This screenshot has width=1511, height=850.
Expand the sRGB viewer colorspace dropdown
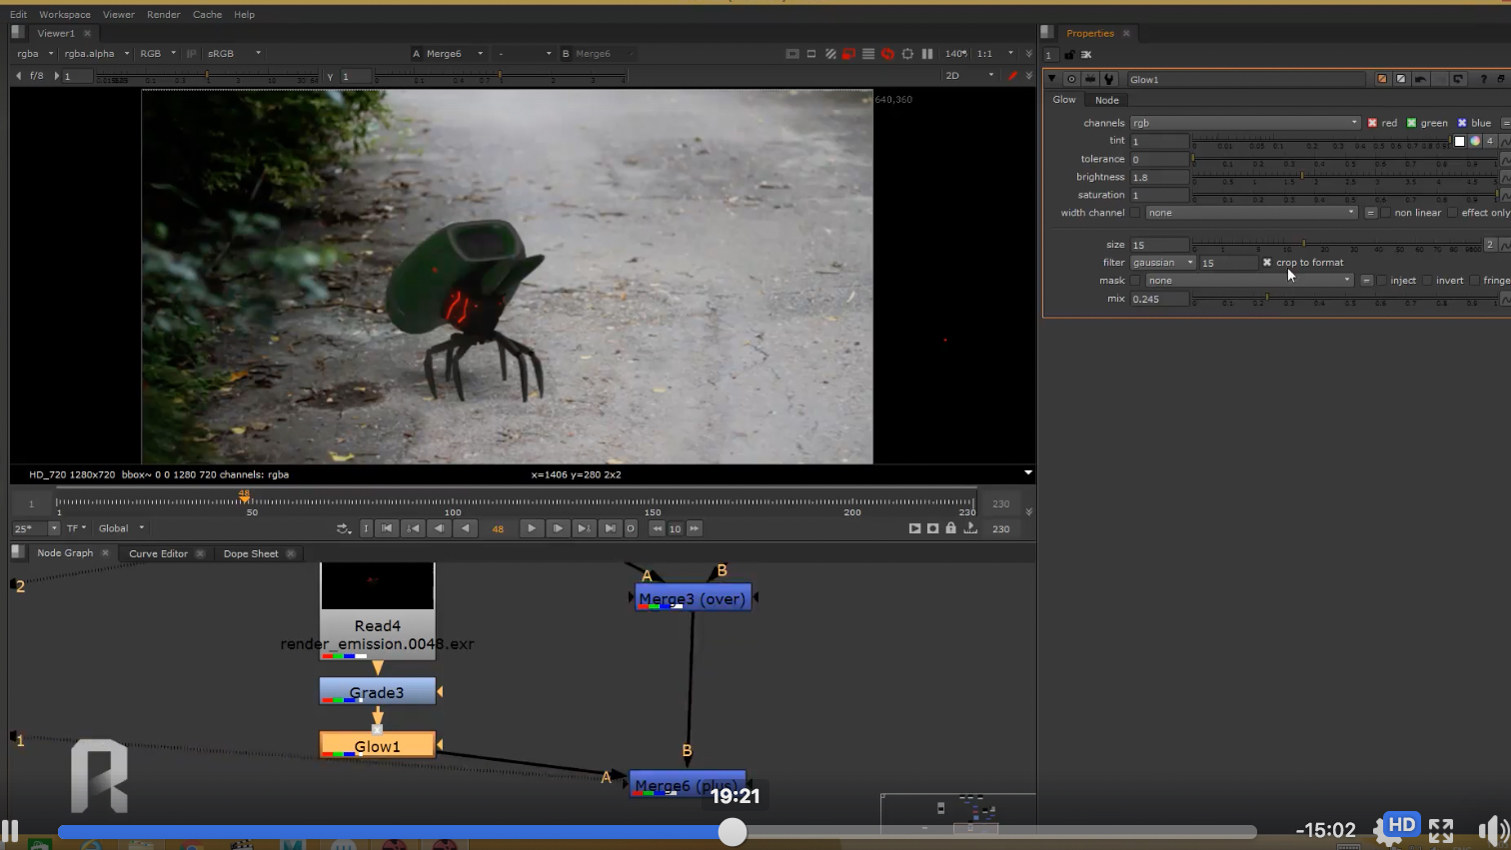tap(234, 54)
